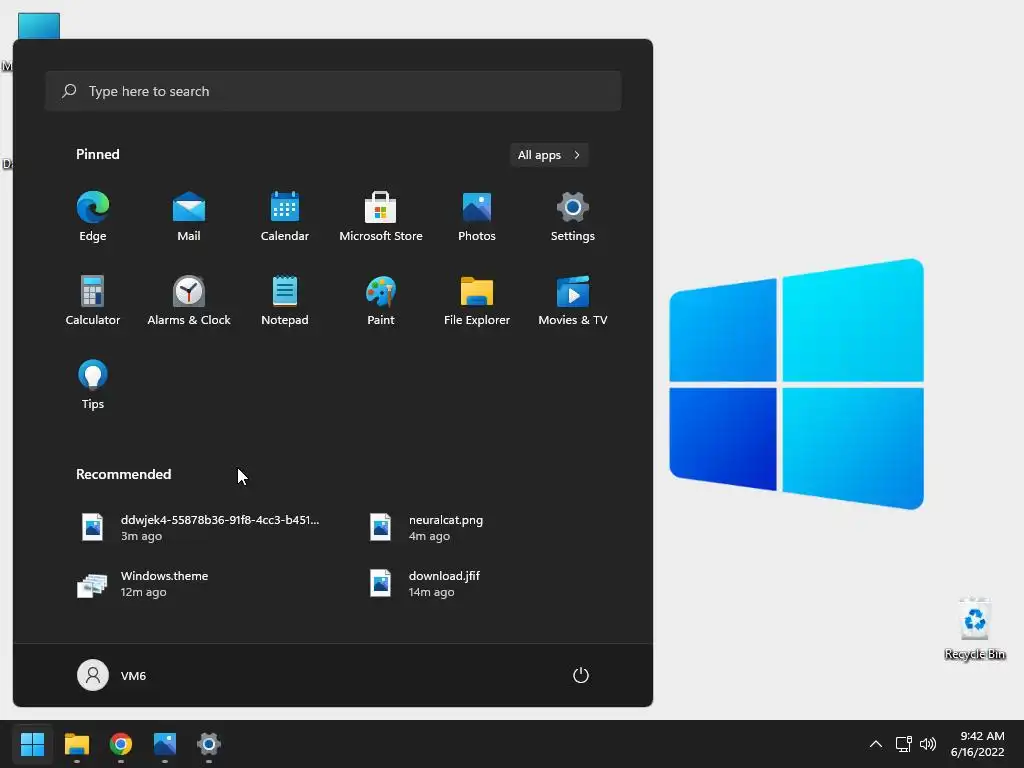Show hidden system tray icons
Viewport: 1024px width, 768px height.
(876, 744)
